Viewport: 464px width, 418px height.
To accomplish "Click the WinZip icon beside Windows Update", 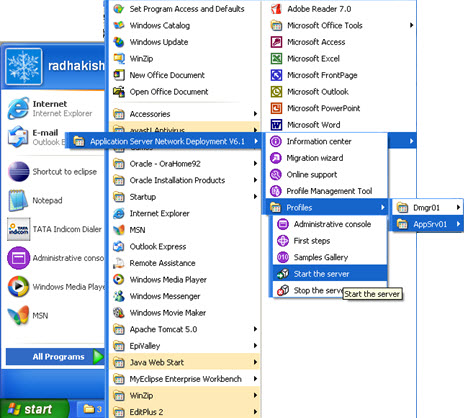I will point(119,59).
